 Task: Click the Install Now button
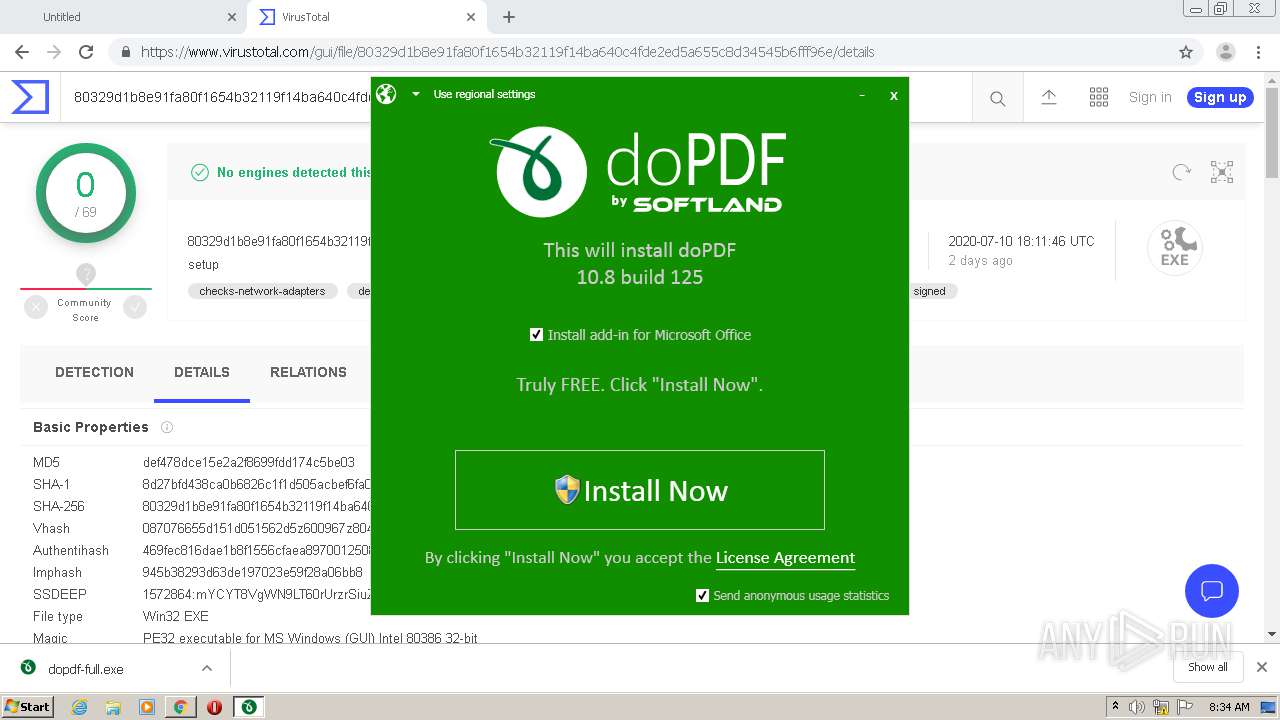[640, 490]
